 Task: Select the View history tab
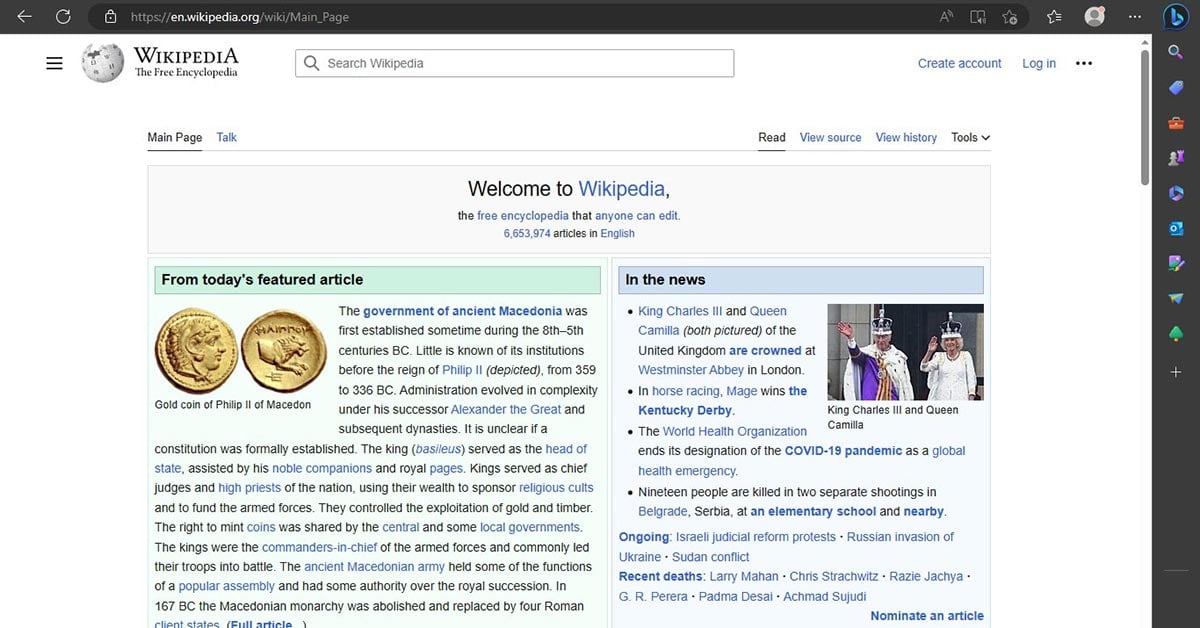(x=905, y=137)
